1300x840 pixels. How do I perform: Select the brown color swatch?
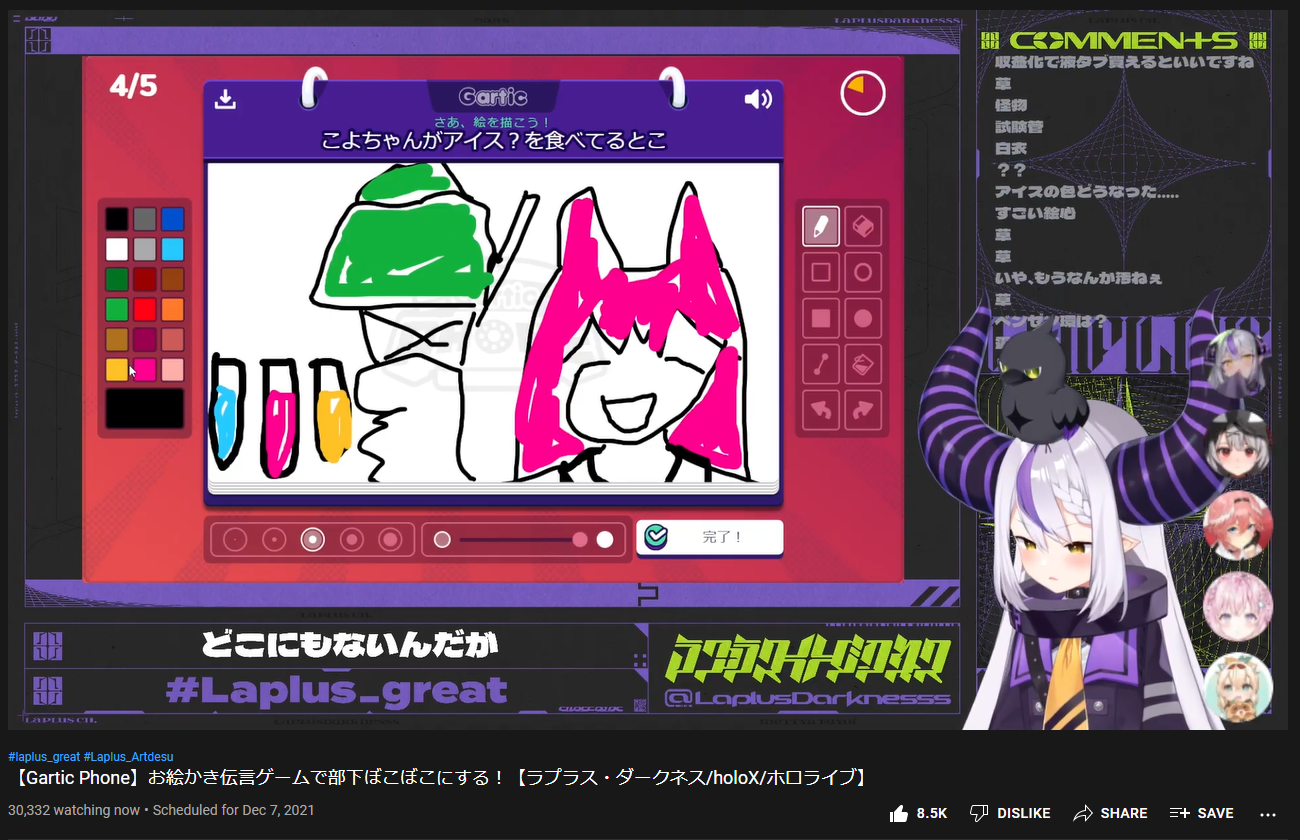click(x=173, y=279)
